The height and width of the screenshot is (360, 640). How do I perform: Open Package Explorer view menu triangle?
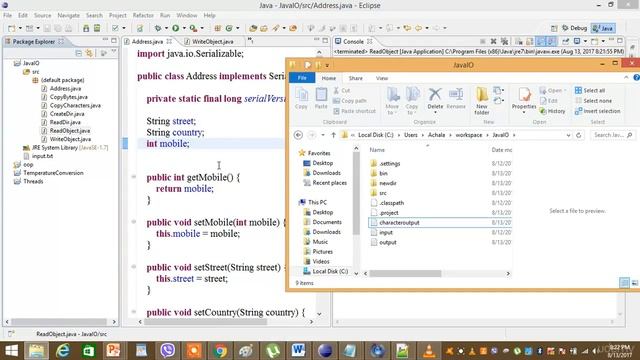tap(114, 52)
